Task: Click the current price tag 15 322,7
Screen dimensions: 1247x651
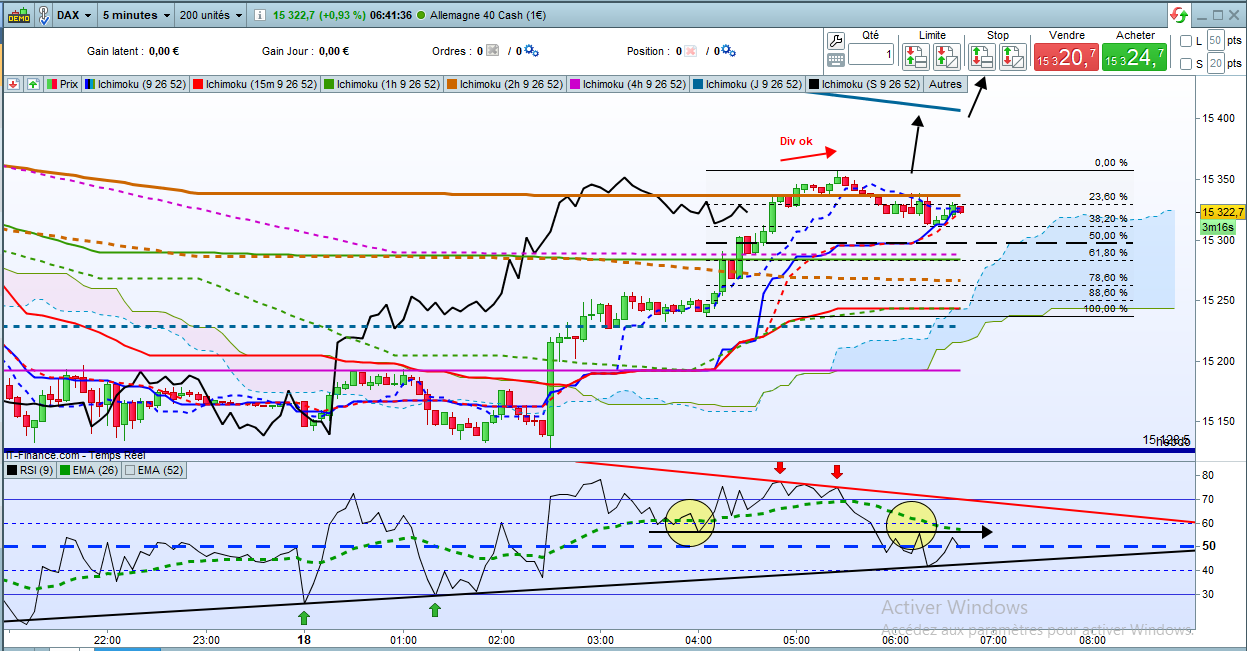Action: click(x=1223, y=212)
